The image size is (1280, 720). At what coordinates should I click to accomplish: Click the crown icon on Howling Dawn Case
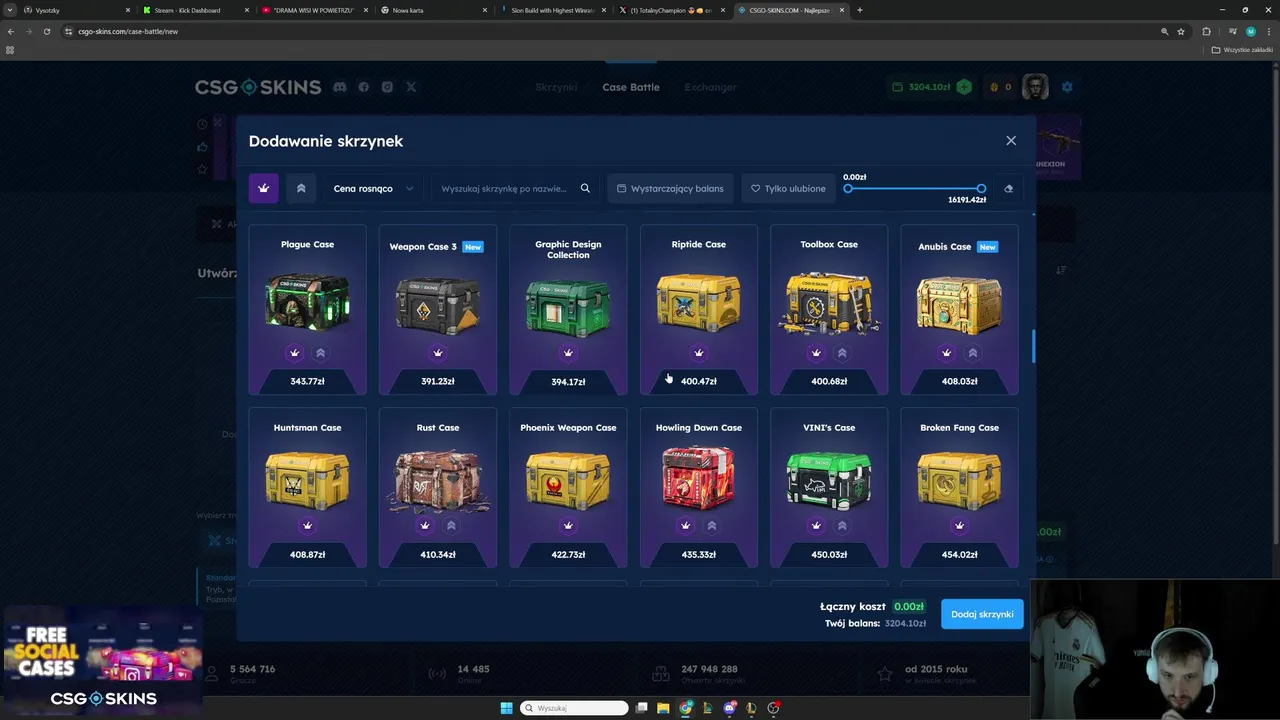[x=685, y=526]
